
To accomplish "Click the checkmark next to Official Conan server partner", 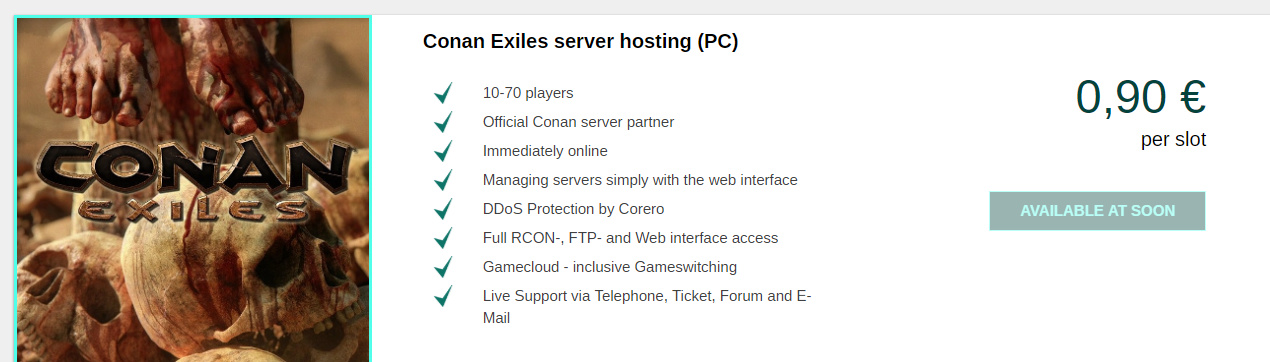I will 443,122.
